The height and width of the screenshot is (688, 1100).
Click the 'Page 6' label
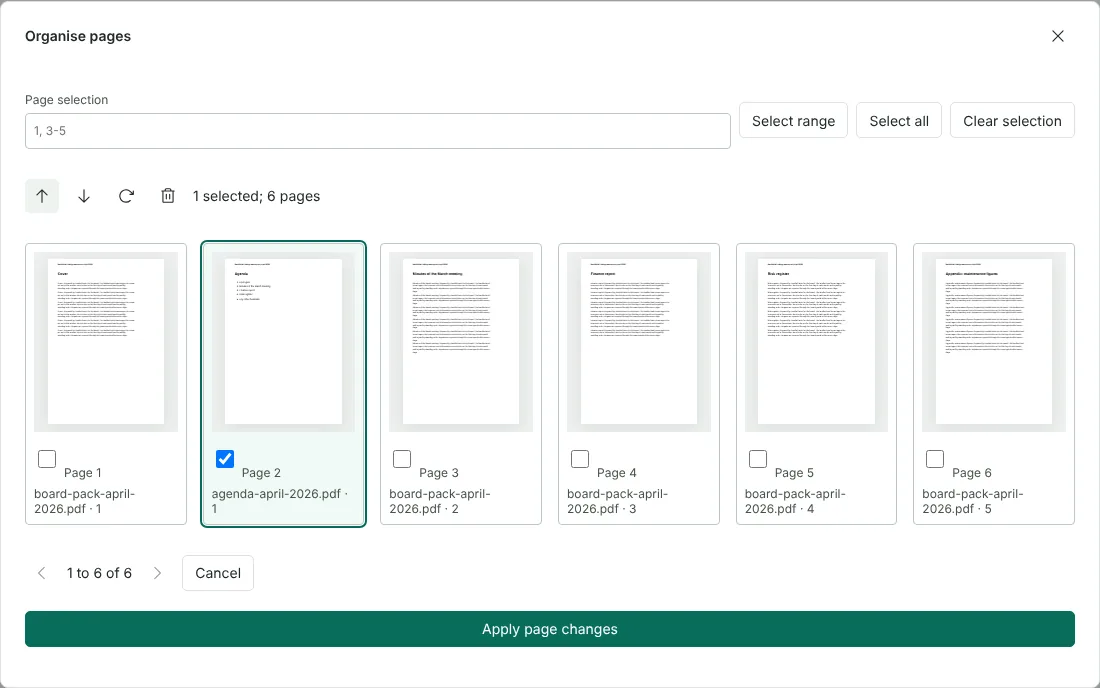click(972, 473)
